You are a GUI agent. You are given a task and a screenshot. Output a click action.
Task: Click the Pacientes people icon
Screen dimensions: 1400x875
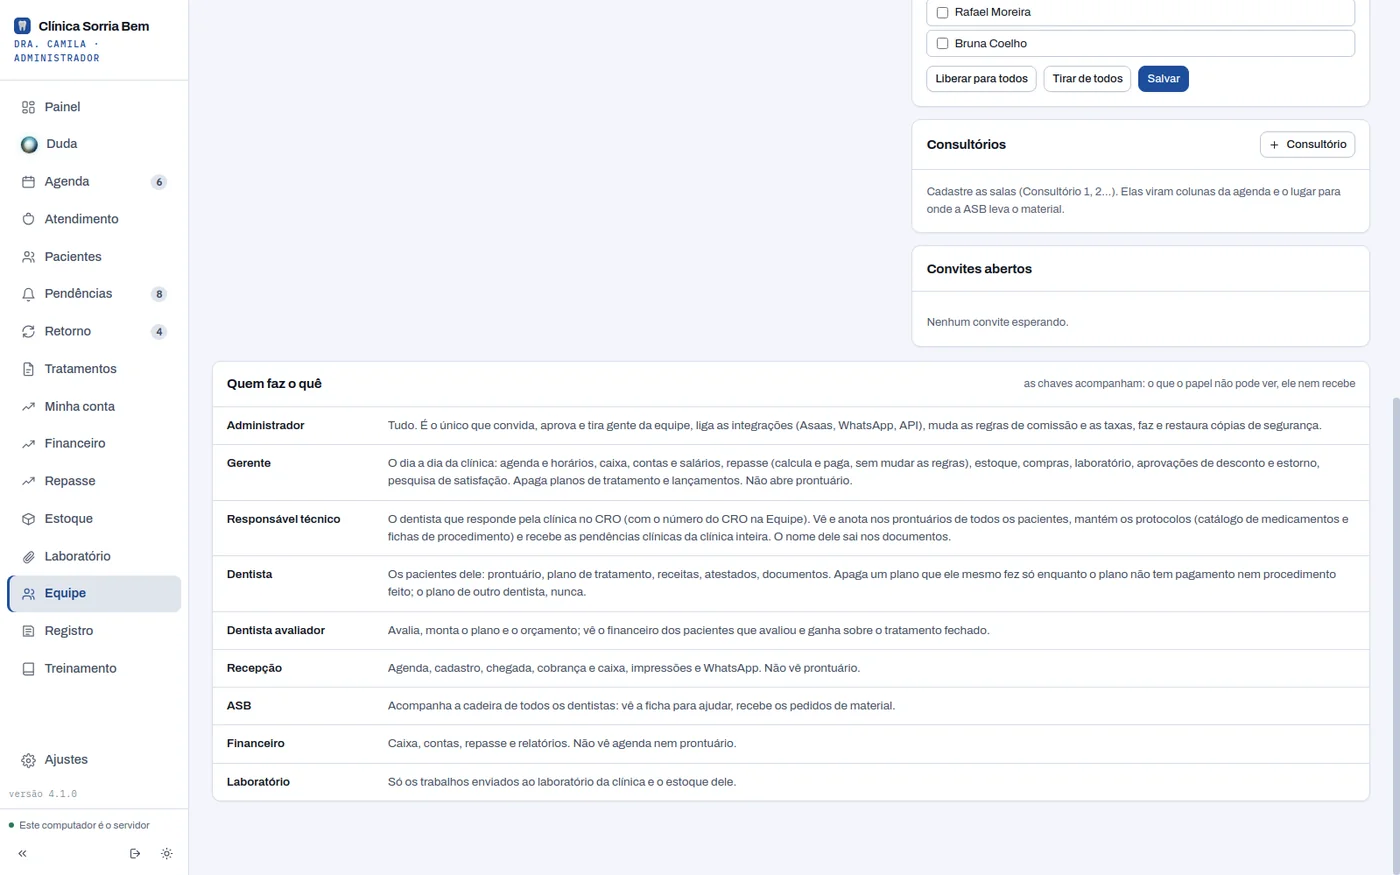click(28, 257)
